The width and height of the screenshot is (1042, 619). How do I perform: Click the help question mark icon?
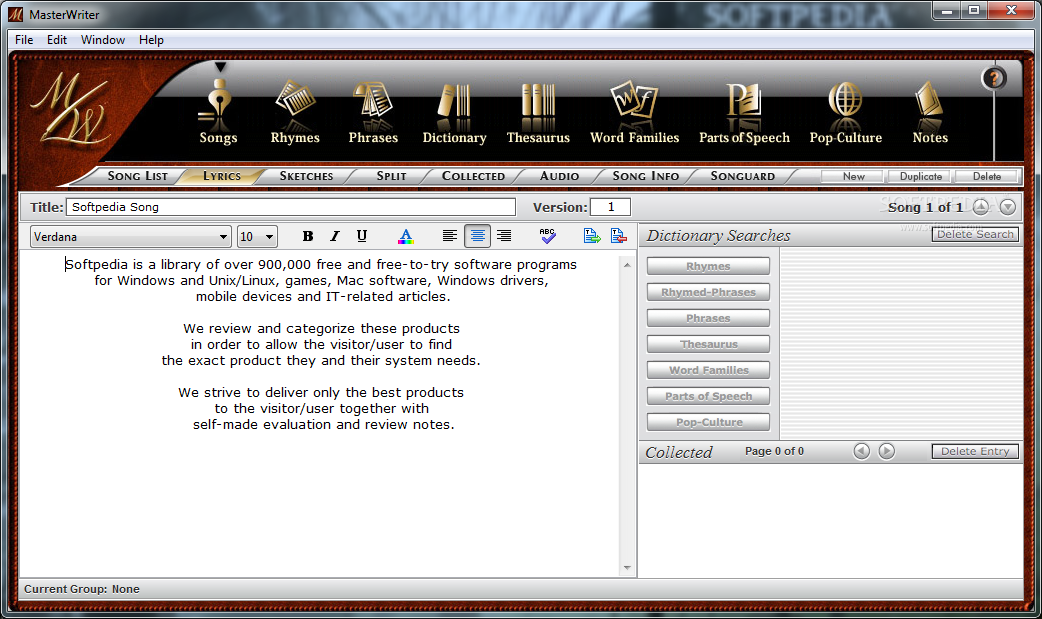(x=994, y=78)
